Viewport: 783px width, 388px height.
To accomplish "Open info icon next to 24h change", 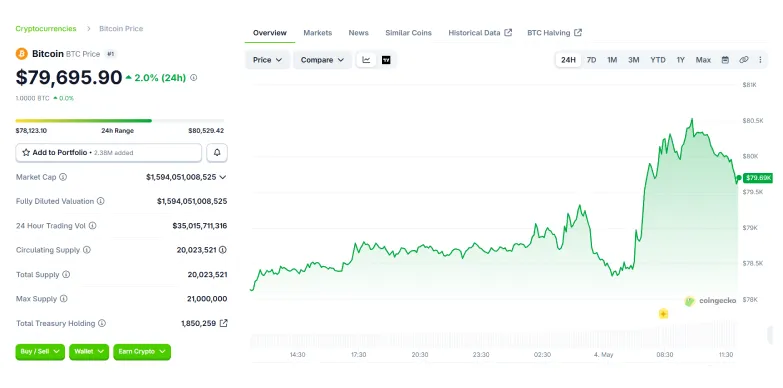I will pyautogui.click(x=194, y=77).
